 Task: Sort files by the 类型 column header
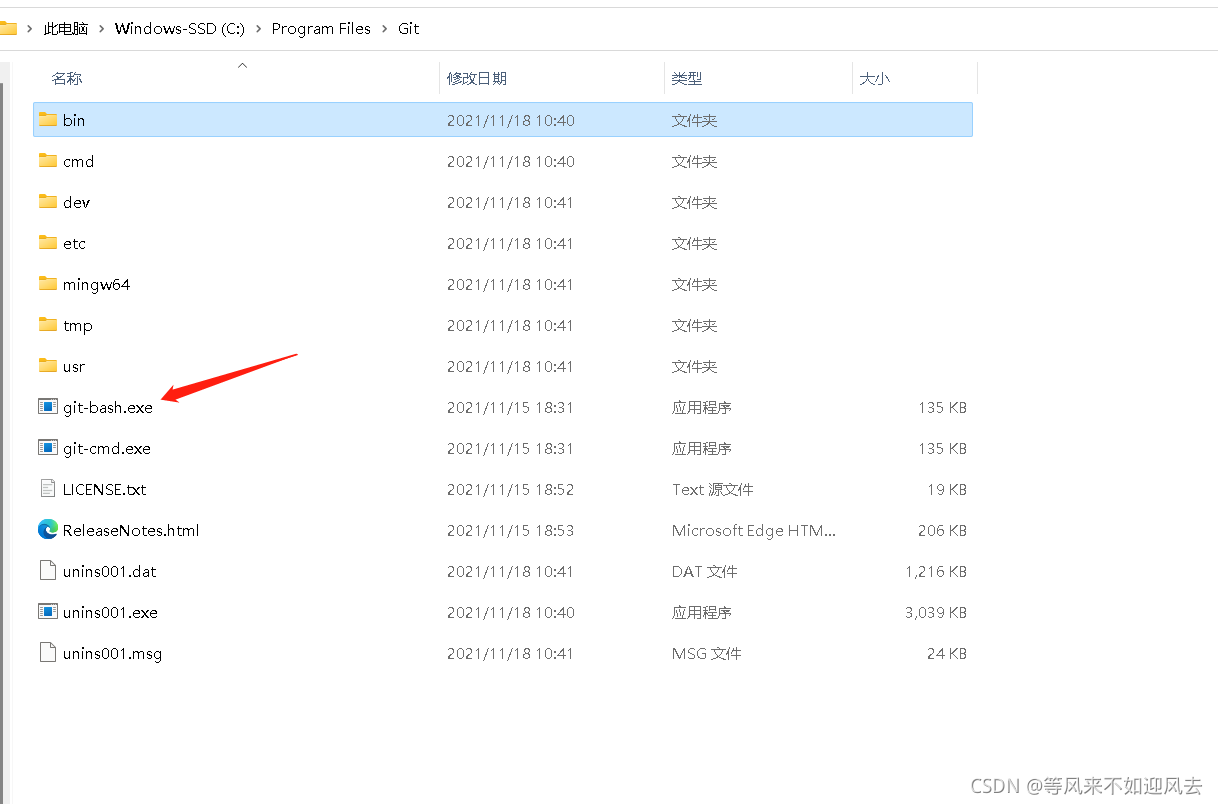point(687,78)
